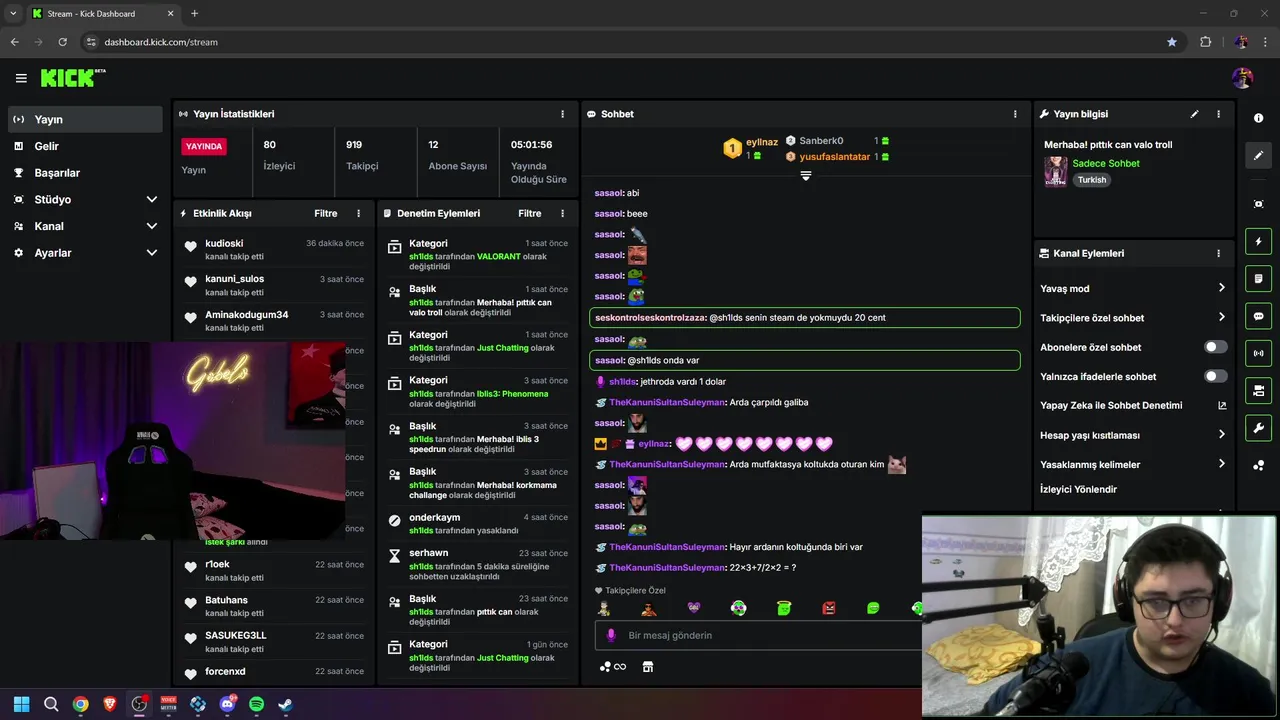Open Yayın İstatistikleri panel options menu
The height and width of the screenshot is (720, 1280).
562,114
